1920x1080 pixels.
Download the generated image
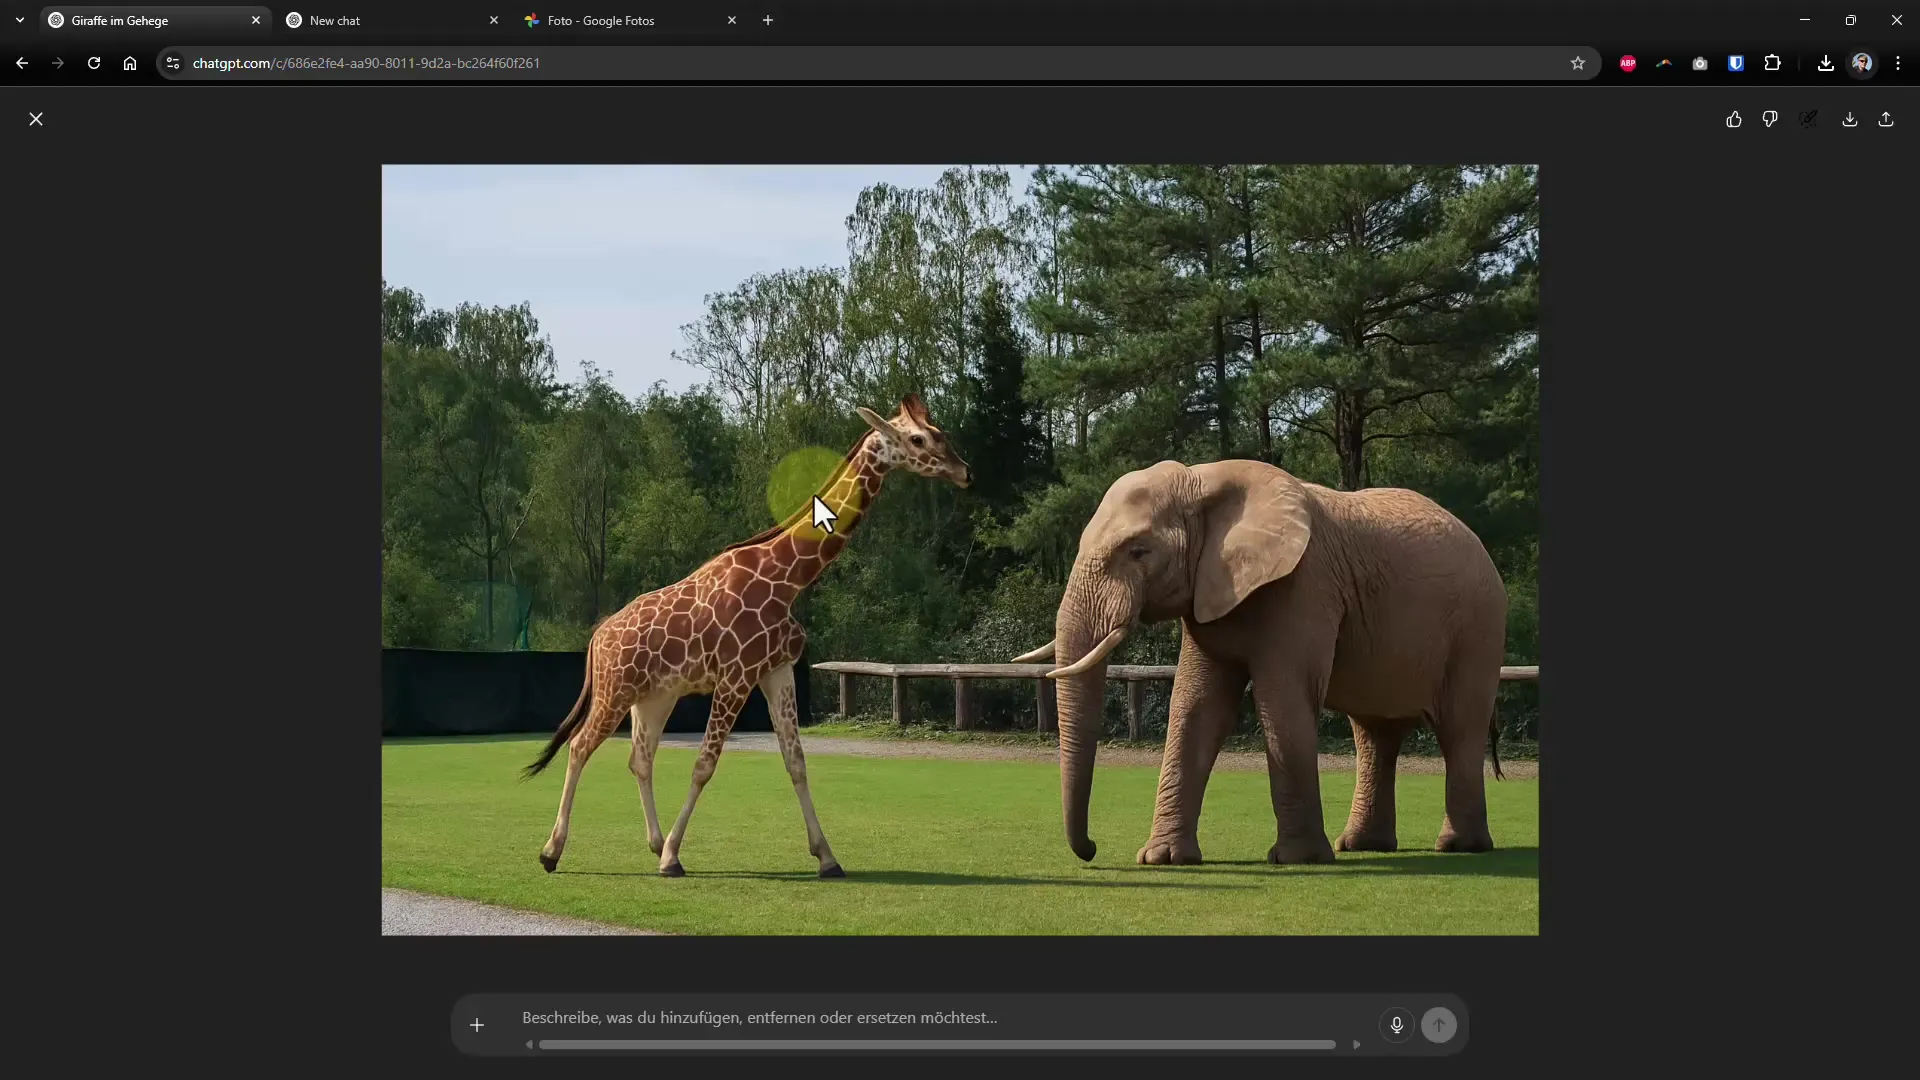1850,119
